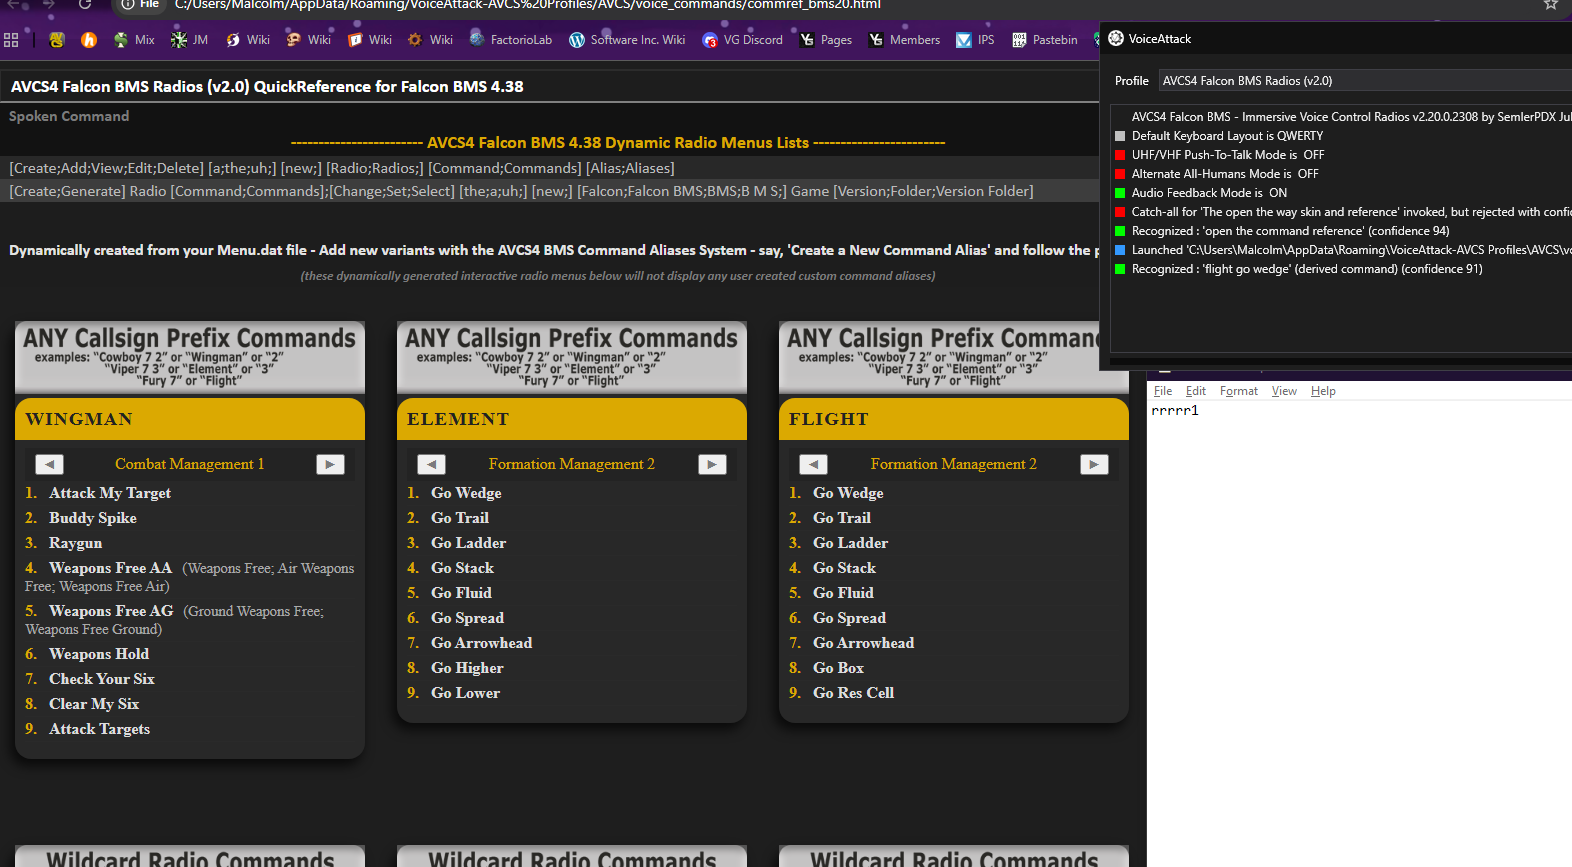Advance to next menu in ELEMENT panel

pos(712,464)
